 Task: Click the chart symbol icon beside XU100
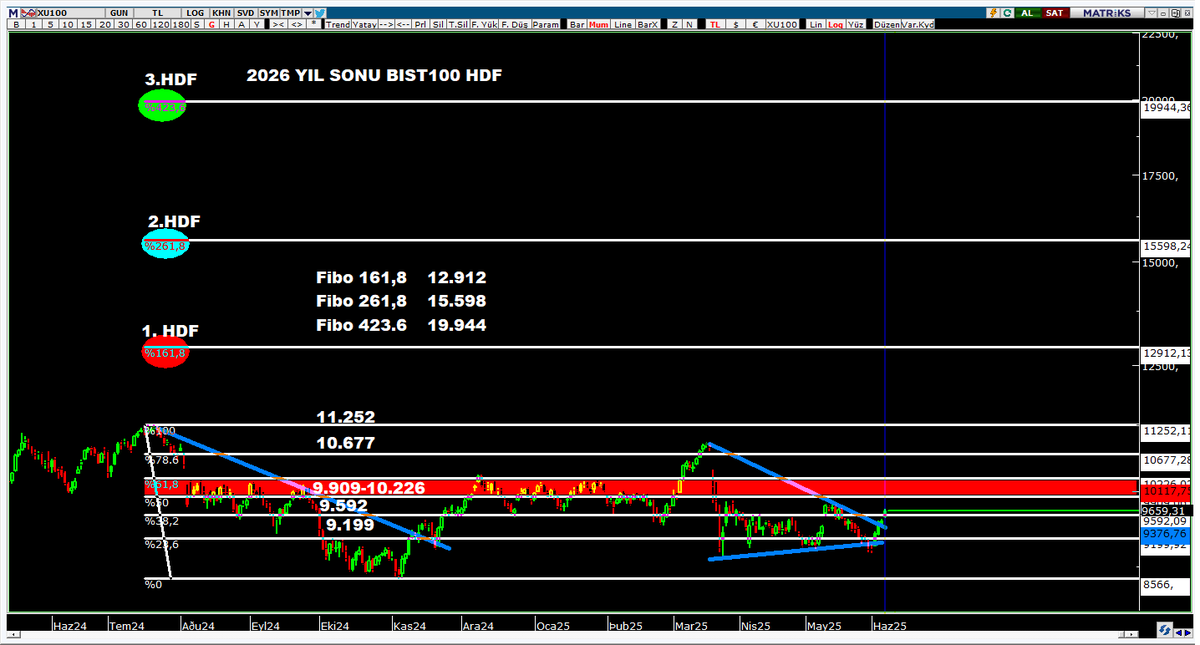click(x=29, y=13)
